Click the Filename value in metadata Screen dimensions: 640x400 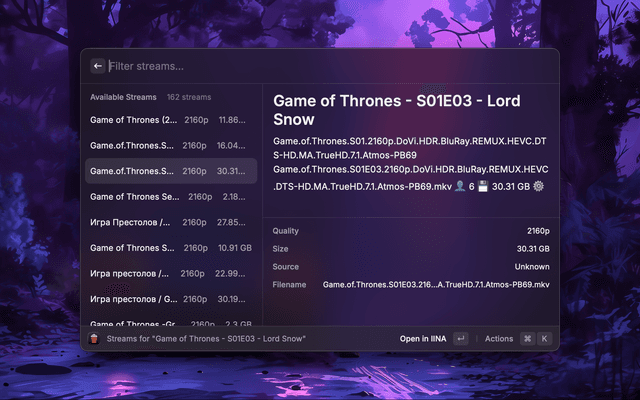point(436,285)
